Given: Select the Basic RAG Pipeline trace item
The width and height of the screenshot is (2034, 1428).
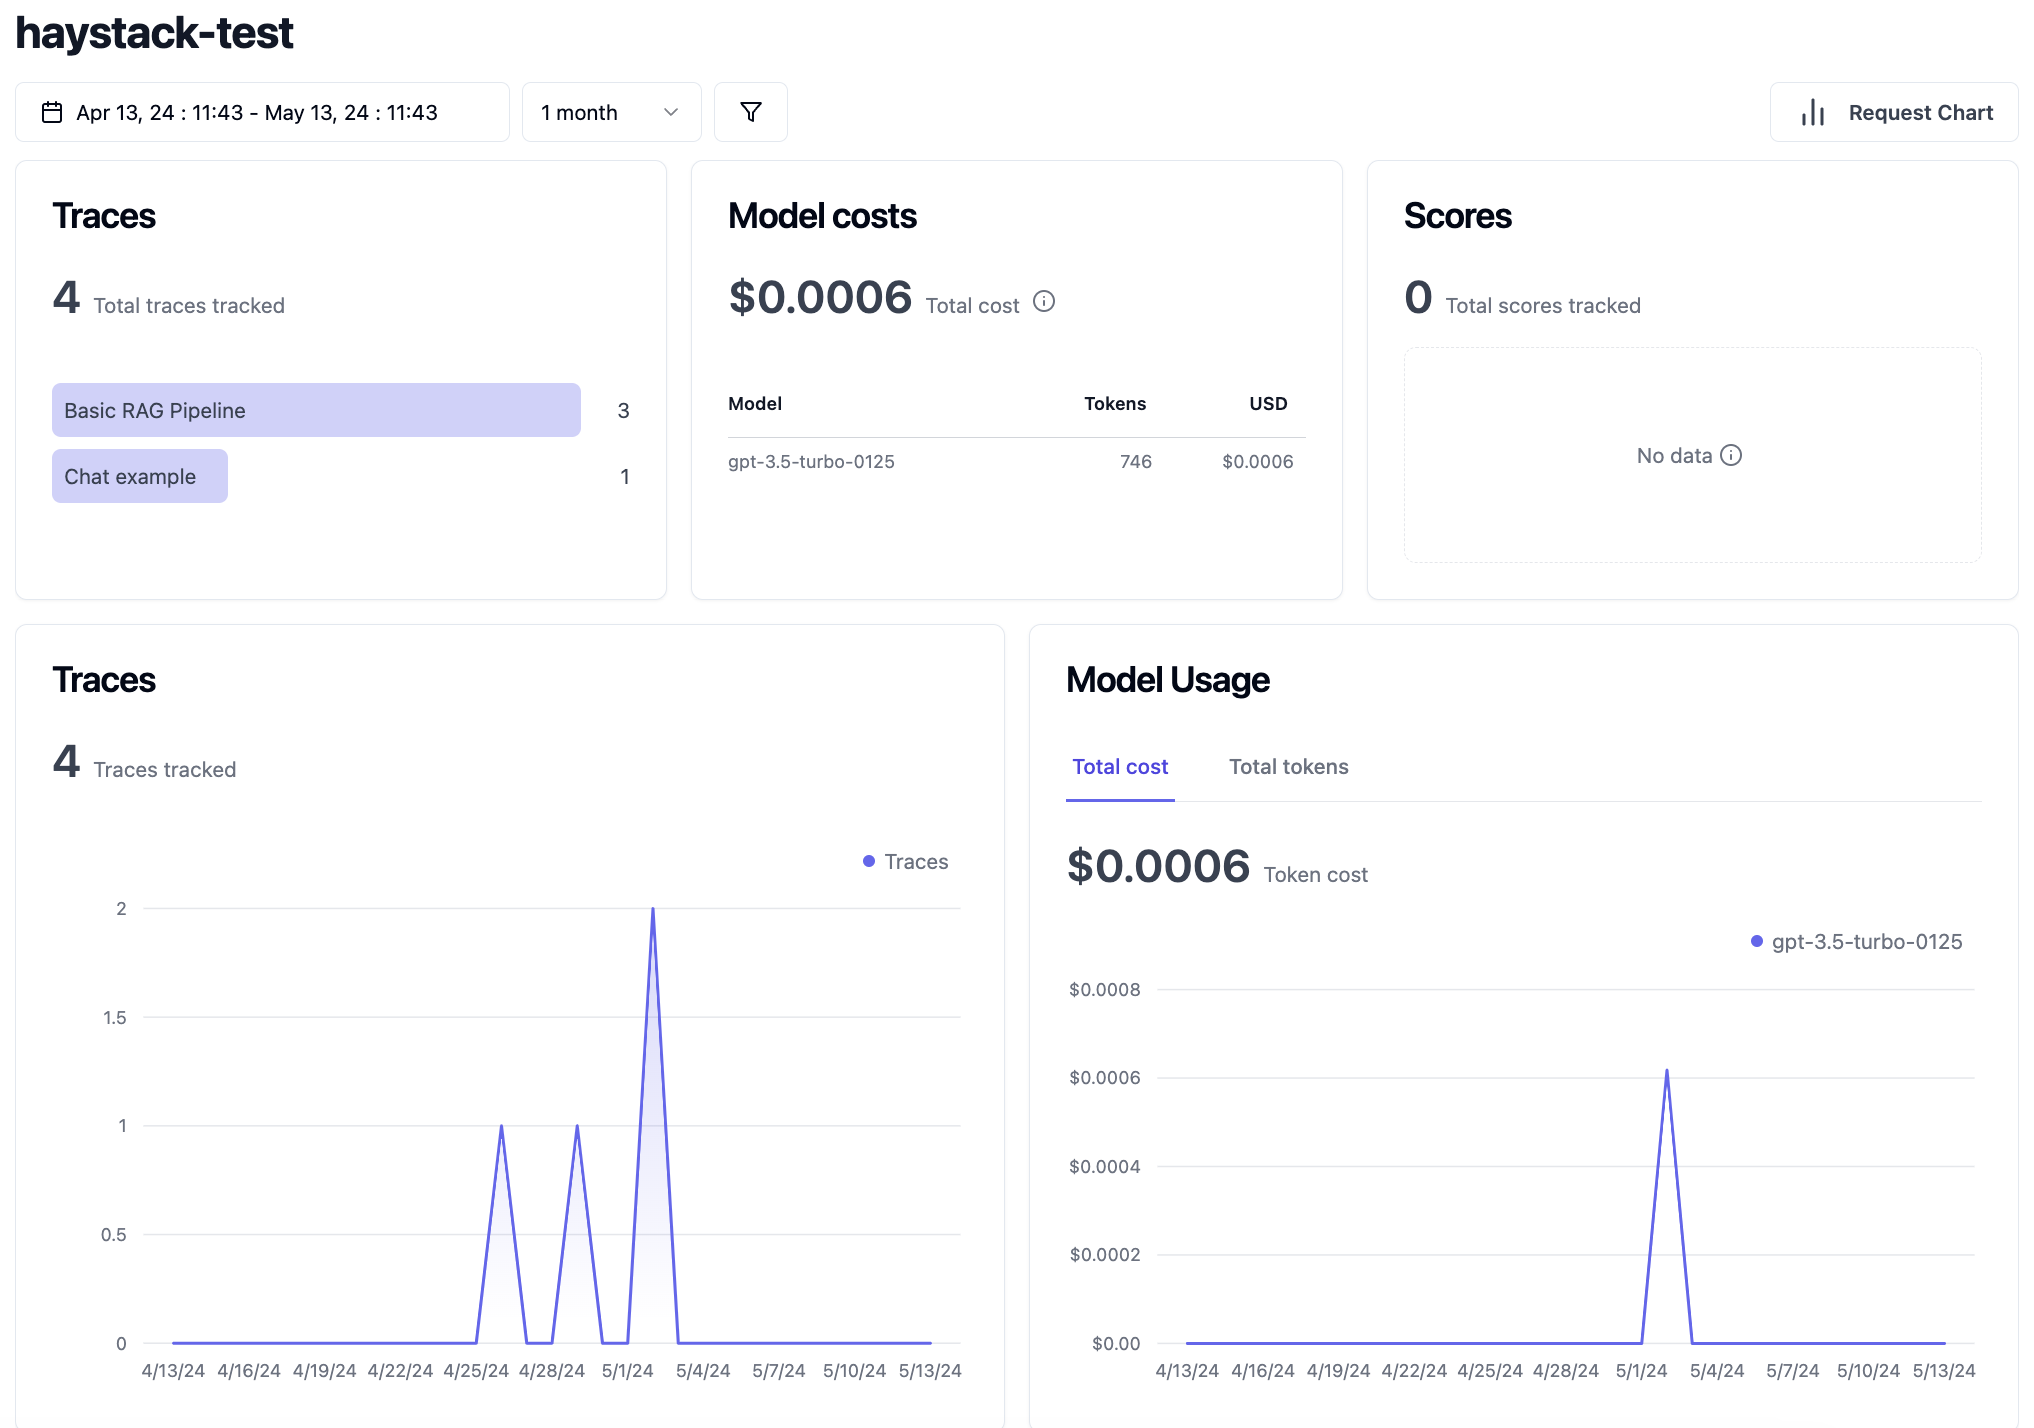Looking at the screenshot, I should (x=315, y=410).
